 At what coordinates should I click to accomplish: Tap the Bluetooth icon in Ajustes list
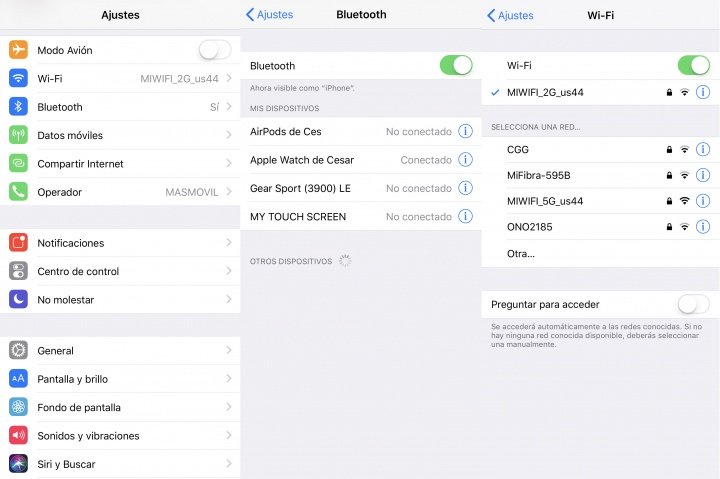pyautogui.click(x=18, y=107)
